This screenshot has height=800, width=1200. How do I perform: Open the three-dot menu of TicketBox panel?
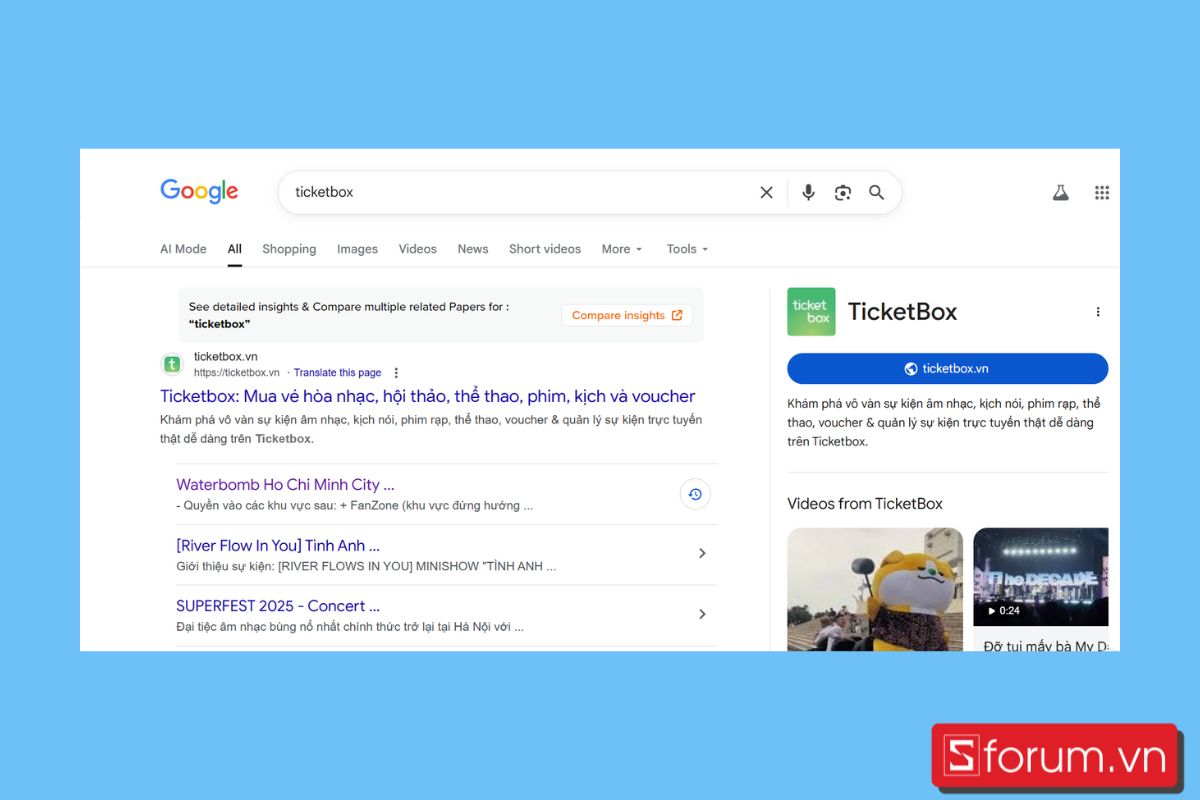coord(1098,312)
